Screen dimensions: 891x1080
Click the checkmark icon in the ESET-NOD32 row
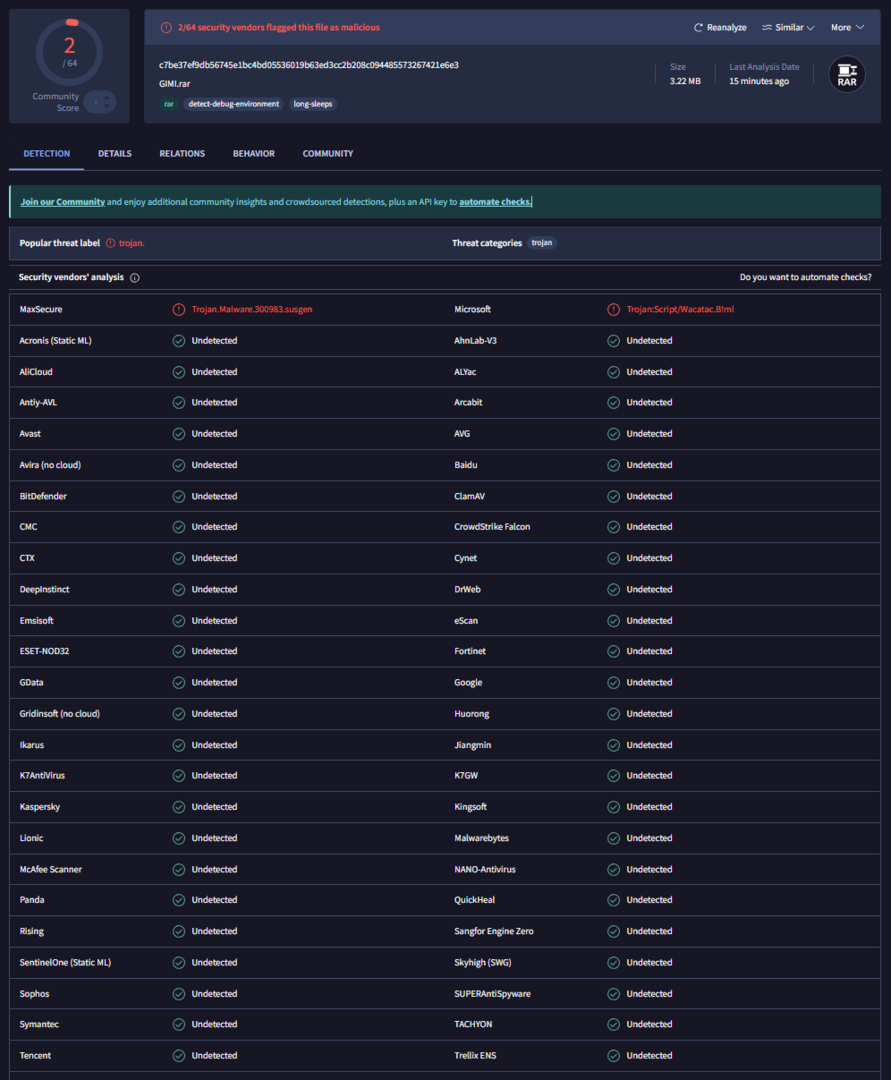point(178,651)
